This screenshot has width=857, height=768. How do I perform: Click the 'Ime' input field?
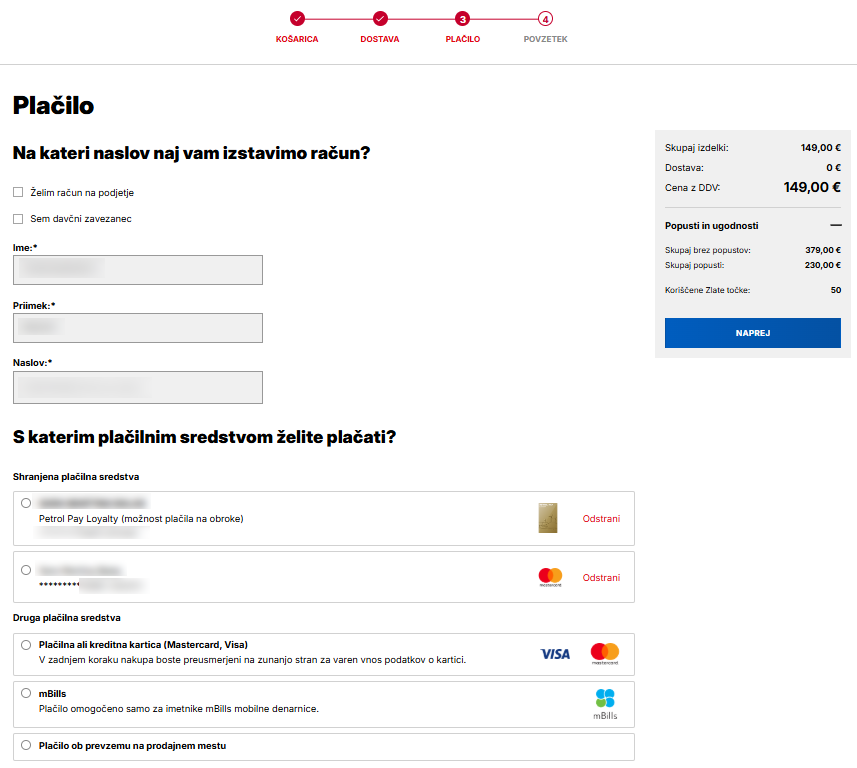pyautogui.click(x=137, y=270)
